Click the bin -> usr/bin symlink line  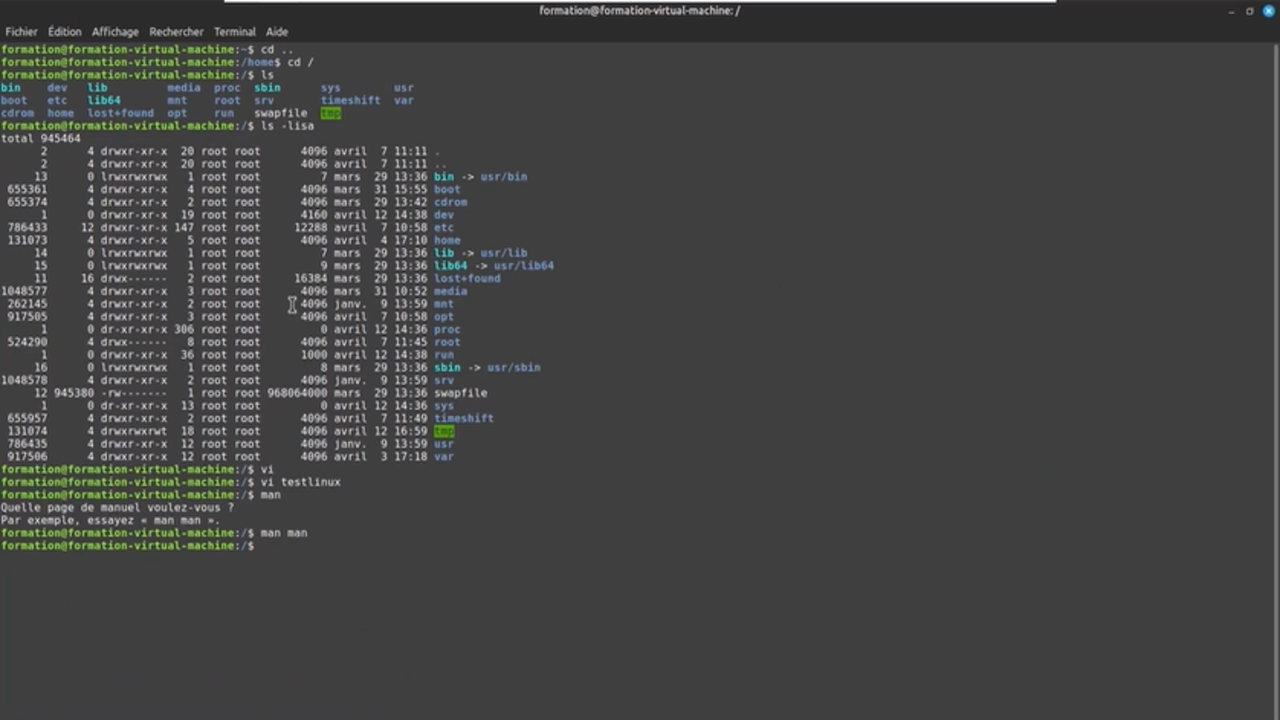point(480,176)
